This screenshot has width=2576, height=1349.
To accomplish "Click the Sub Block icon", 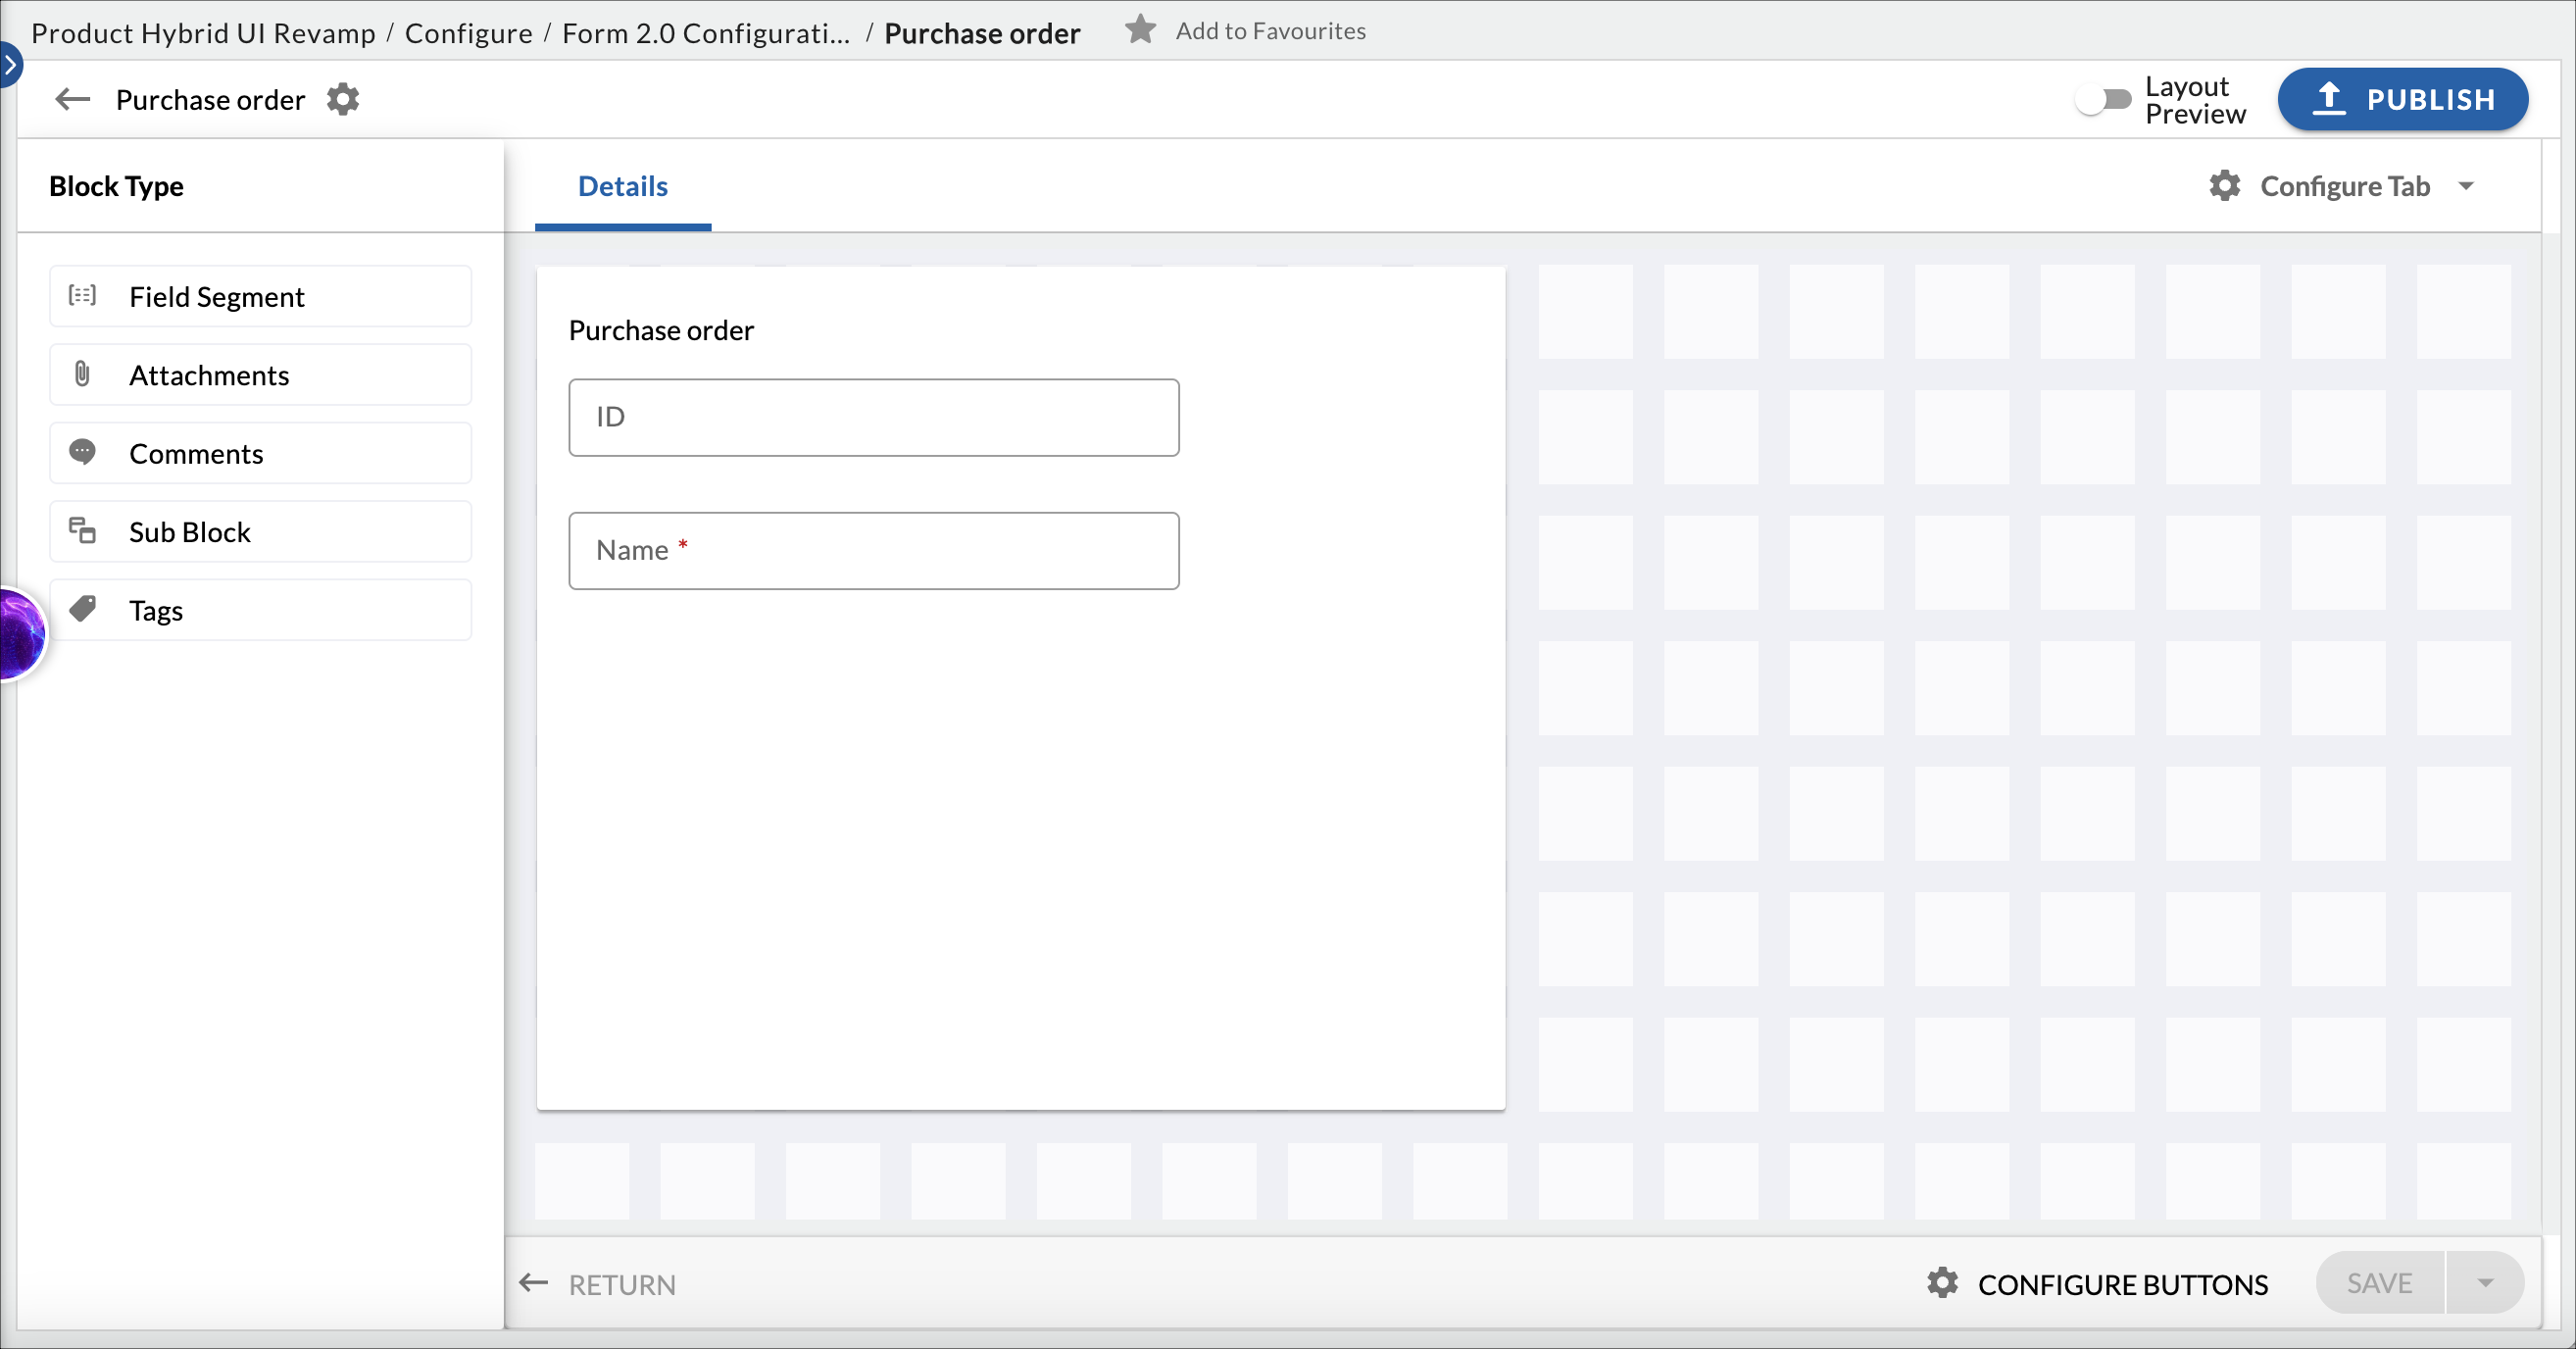I will pos(82,530).
